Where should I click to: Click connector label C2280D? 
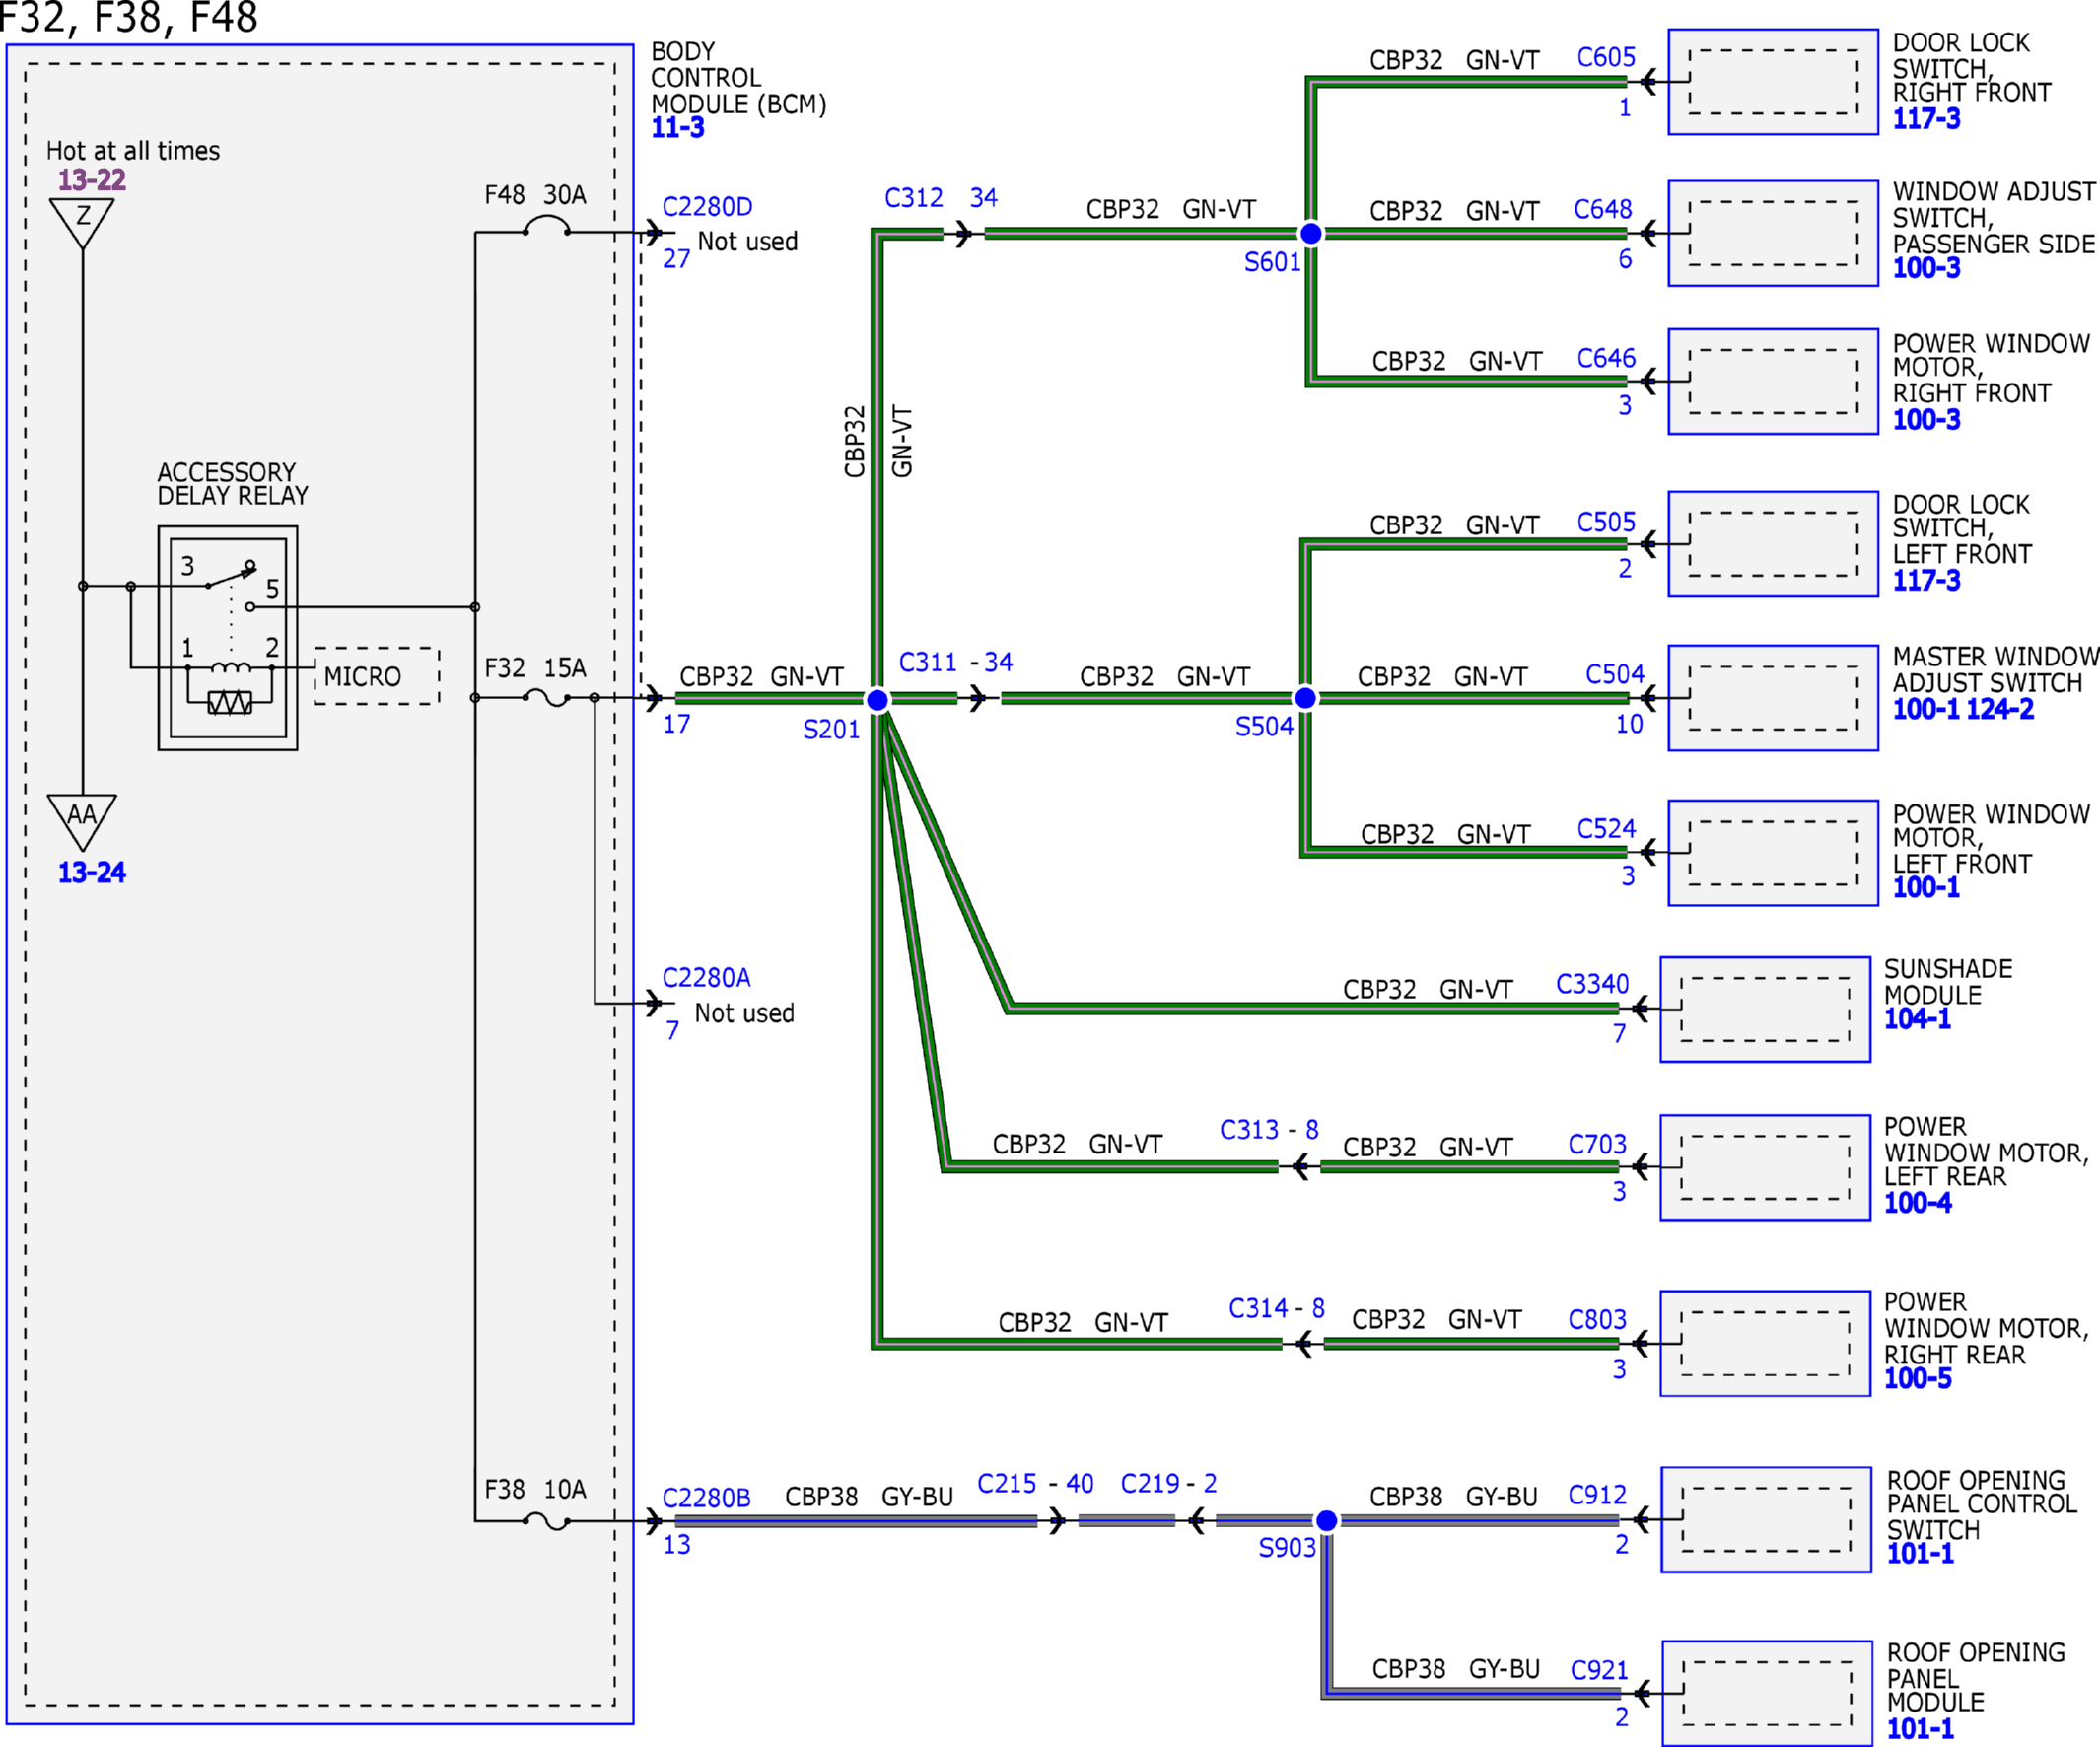click(x=707, y=207)
